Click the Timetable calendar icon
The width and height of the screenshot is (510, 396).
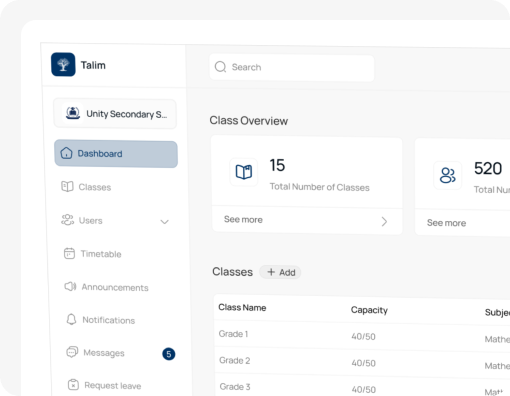(69, 253)
